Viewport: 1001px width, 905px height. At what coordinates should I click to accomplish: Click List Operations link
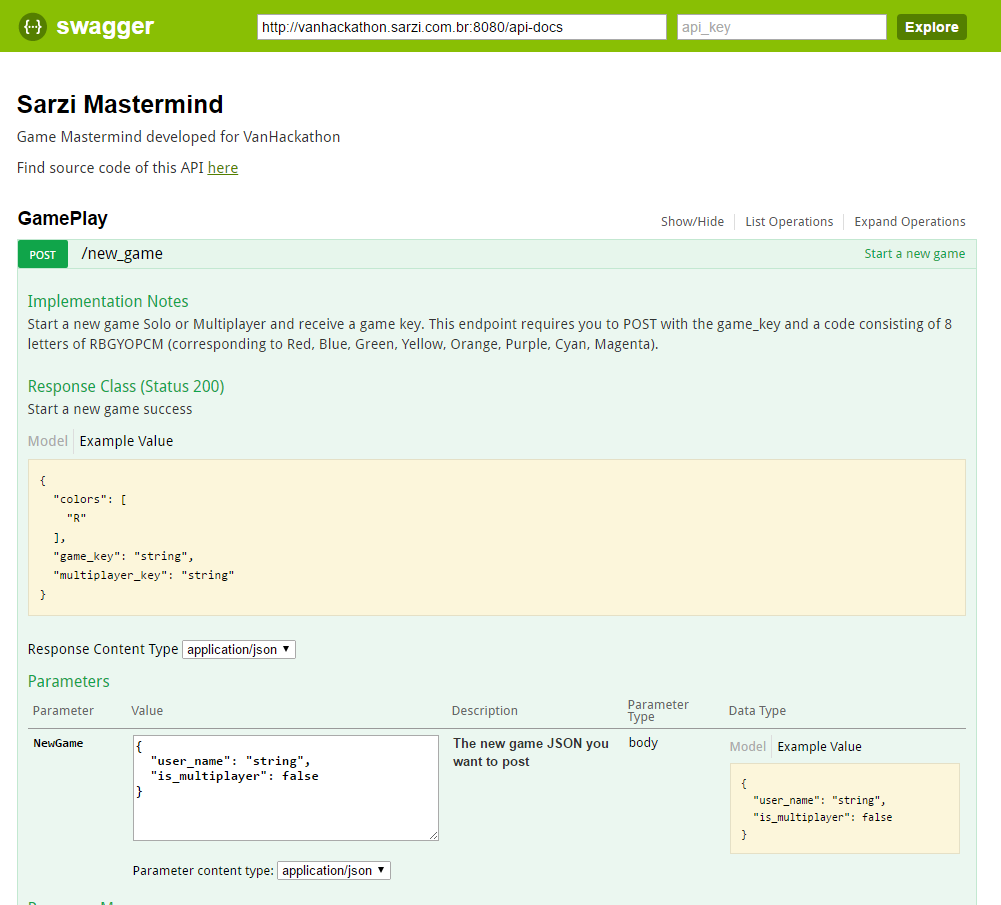click(789, 221)
